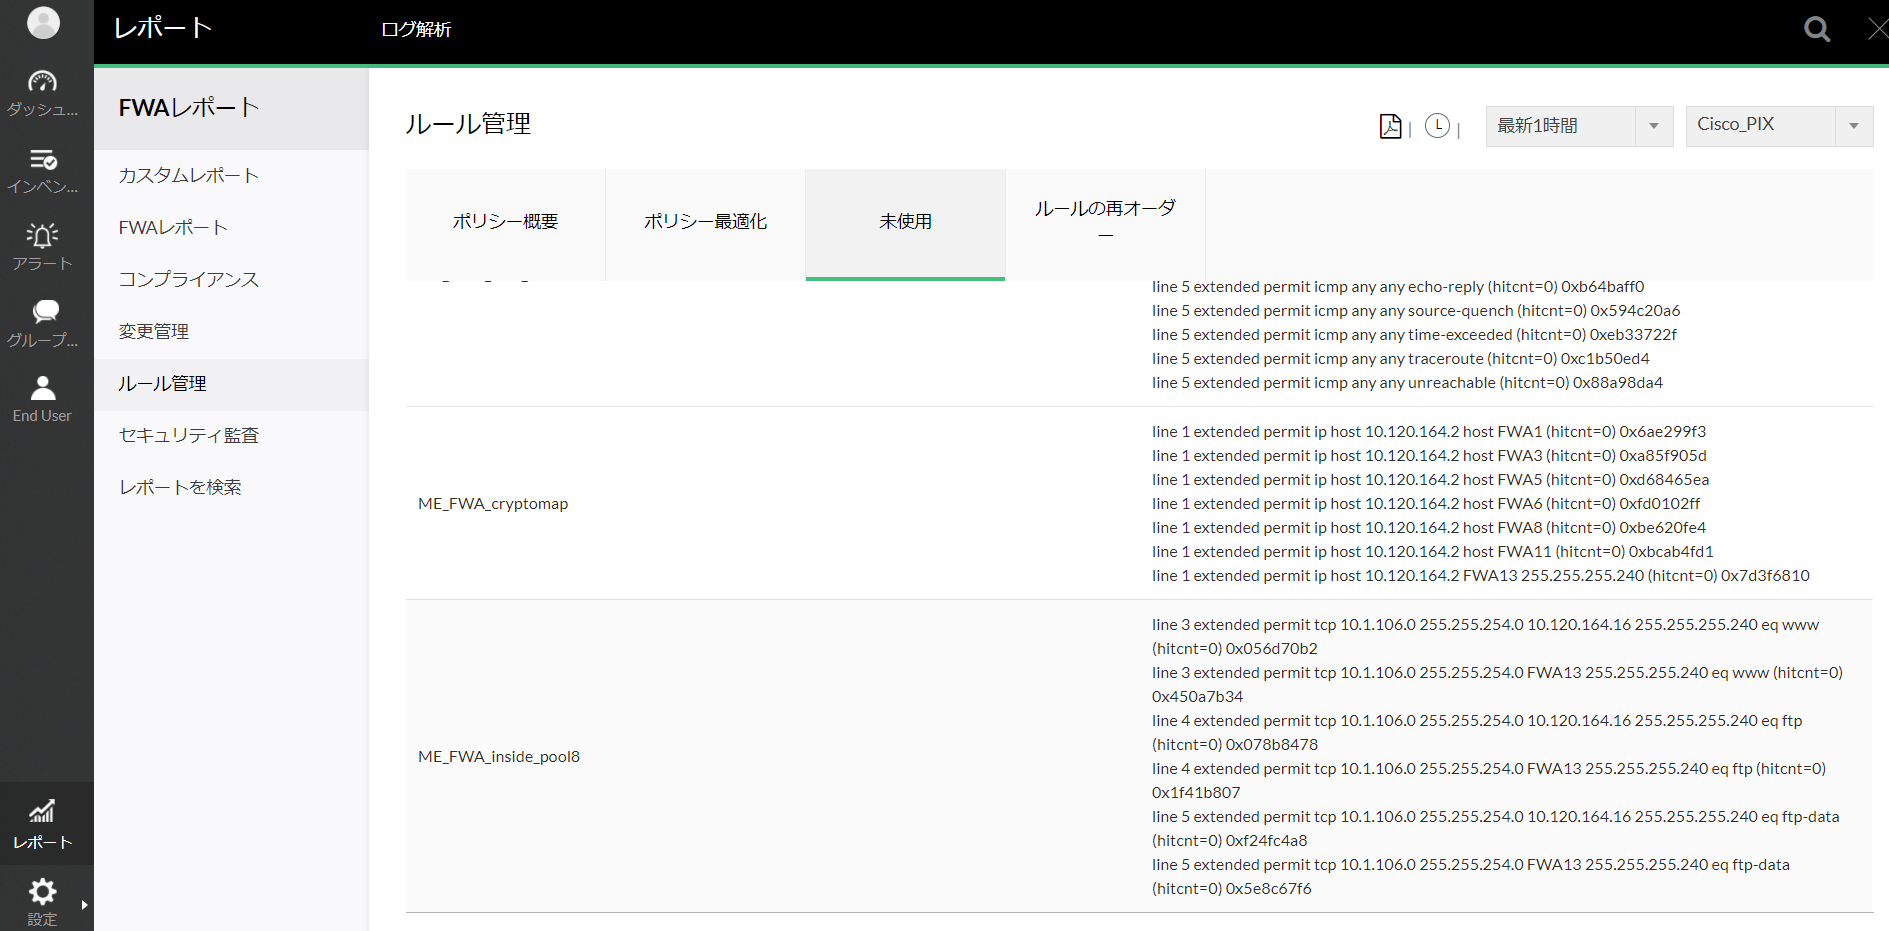Open カスタムレポート in the sidebar
1889x931 pixels.
189,175
